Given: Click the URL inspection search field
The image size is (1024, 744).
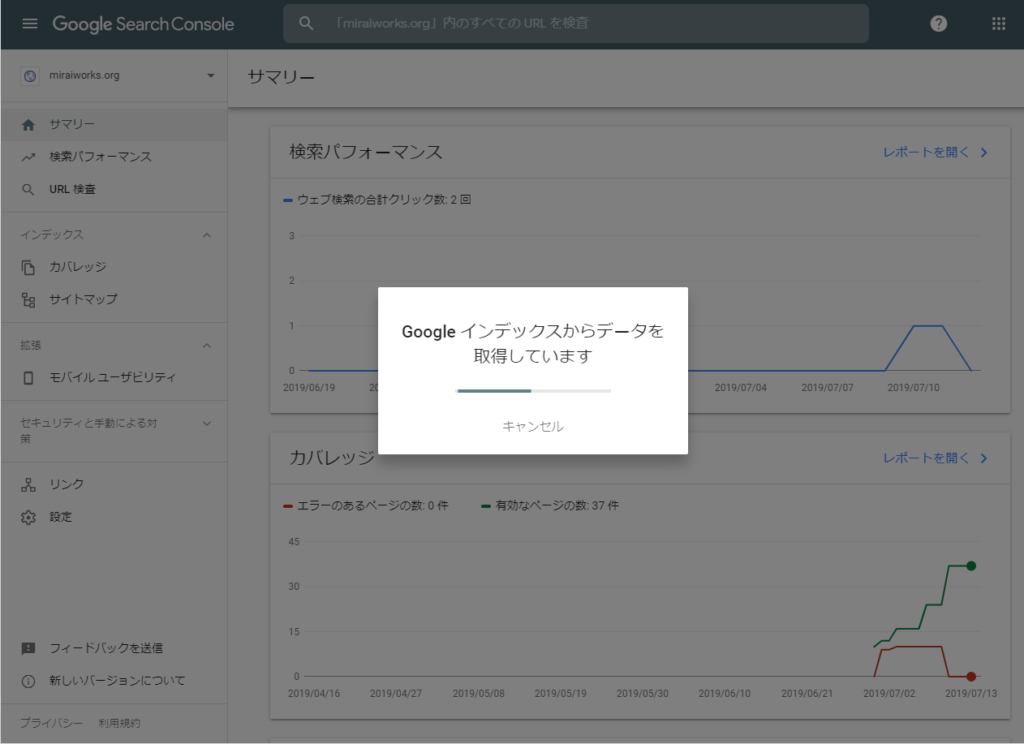Looking at the screenshot, I should pos(576,24).
